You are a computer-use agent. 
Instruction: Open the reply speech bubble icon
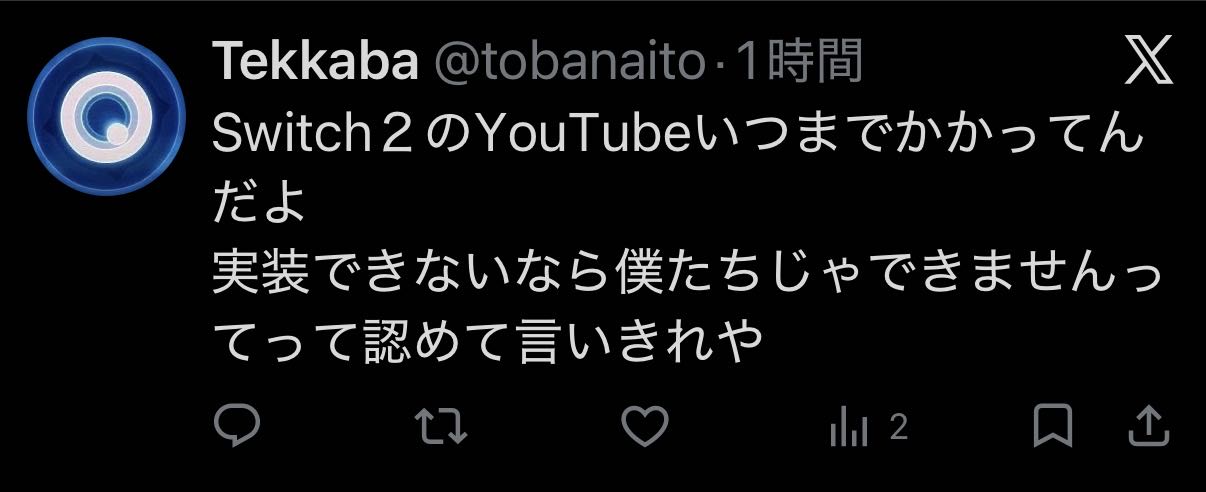coord(237,427)
